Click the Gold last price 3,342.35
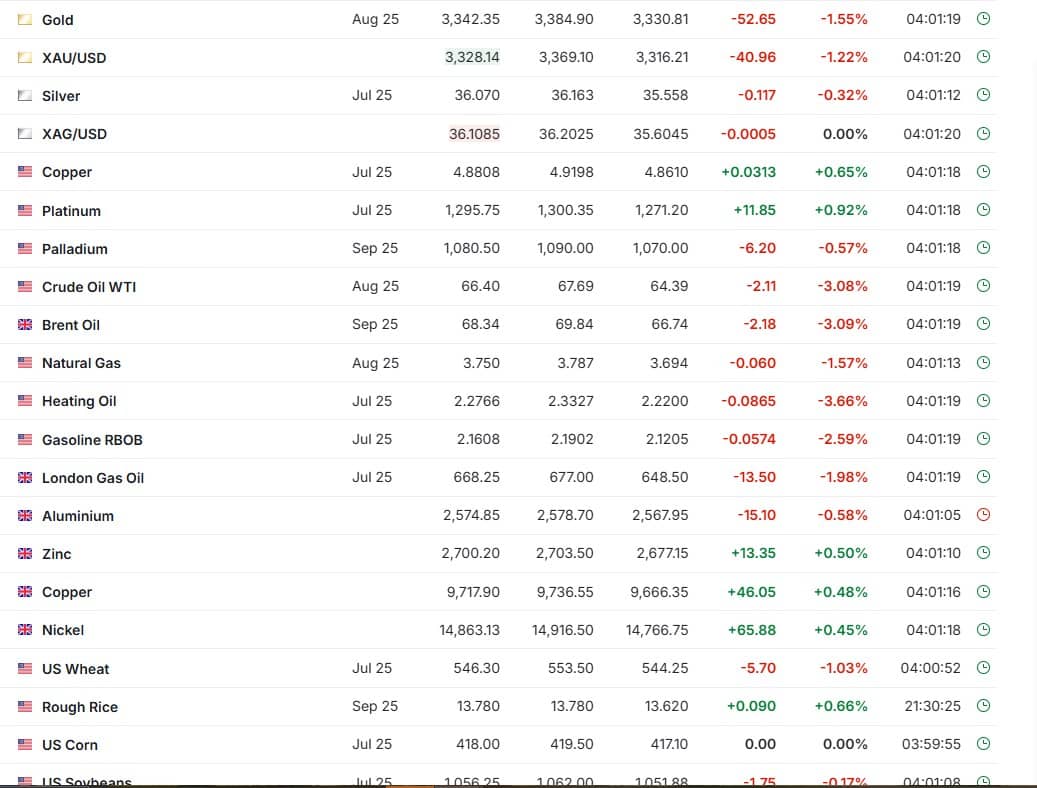This screenshot has width=1037, height=788. click(470, 20)
